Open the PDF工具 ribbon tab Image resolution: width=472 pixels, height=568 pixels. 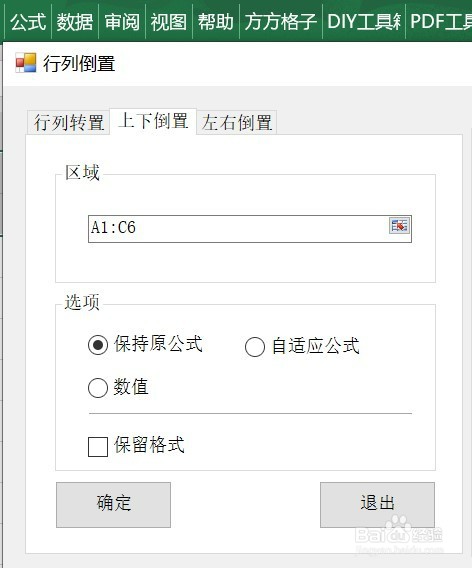(x=439, y=22)
